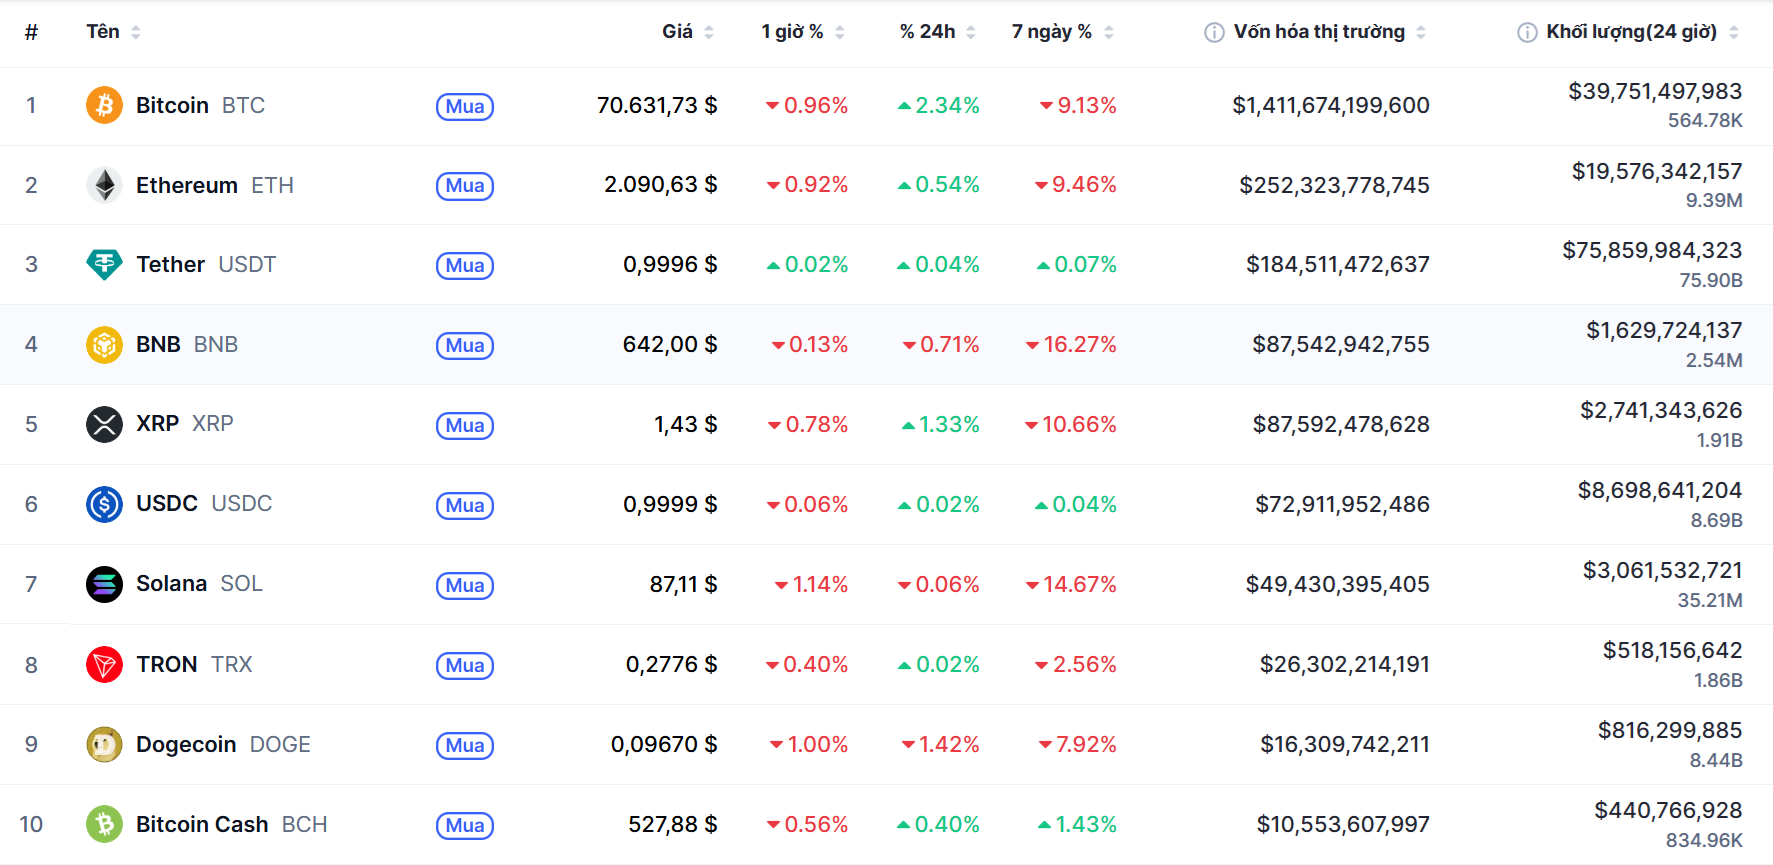Click the Tether green logo icon
This screenshot has height=865, width=1773.
click(104, 264)
